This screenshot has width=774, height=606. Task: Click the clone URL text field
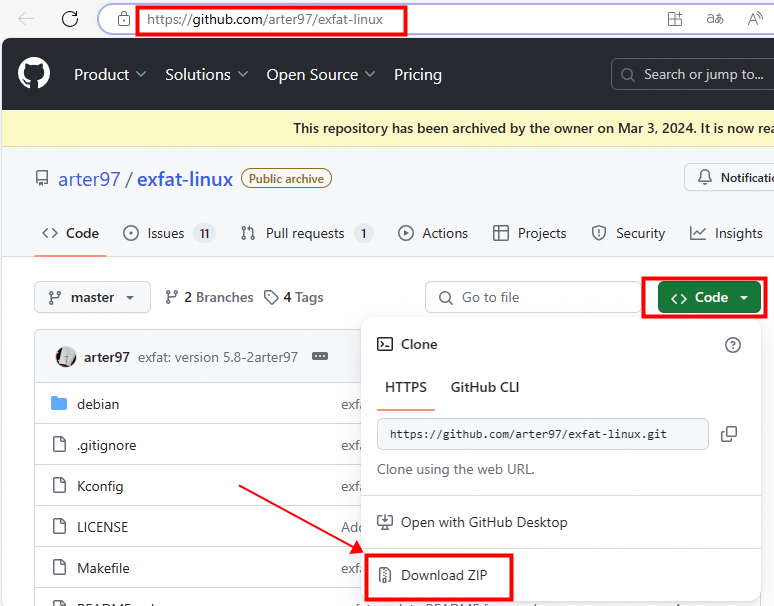pyautogui.click(x=542, y=434)
